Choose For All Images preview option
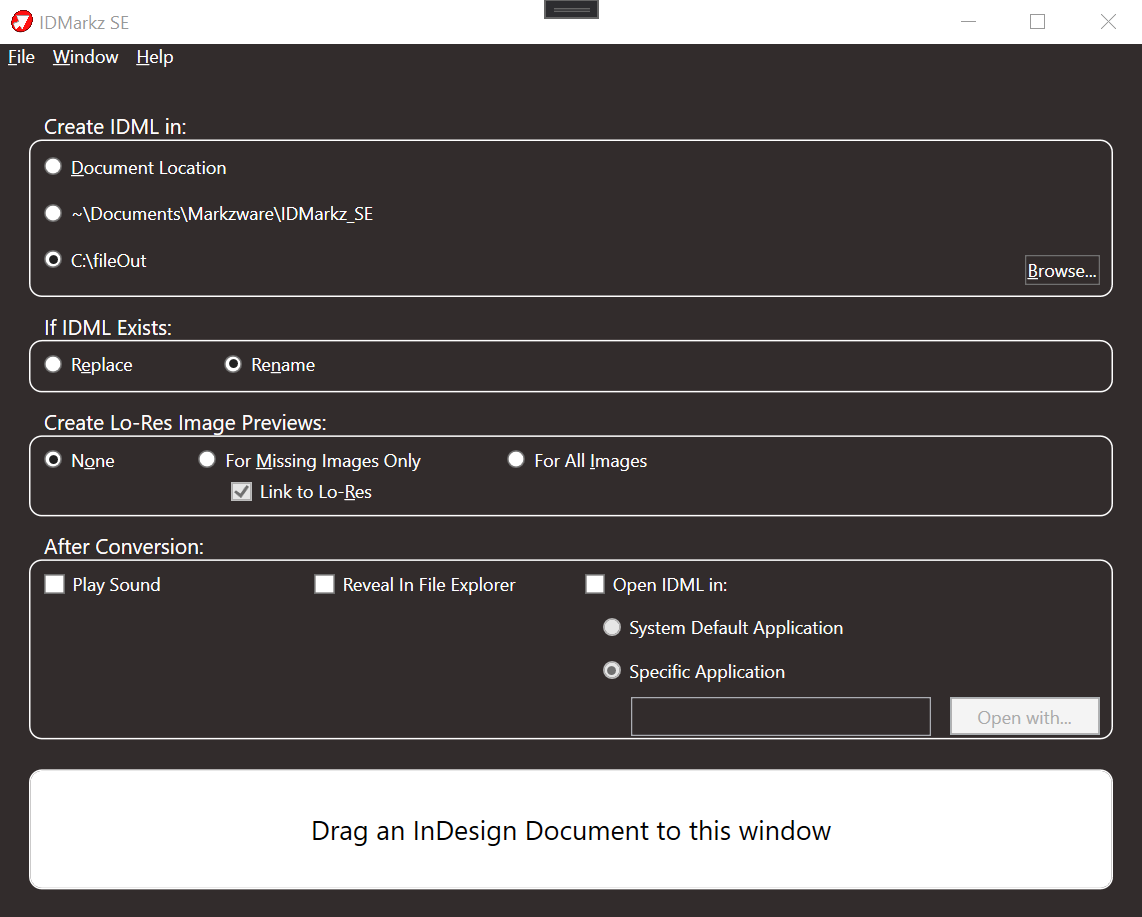Image resolution: width=1142 pixels, height=917 pixels. [x=516, y=460]
